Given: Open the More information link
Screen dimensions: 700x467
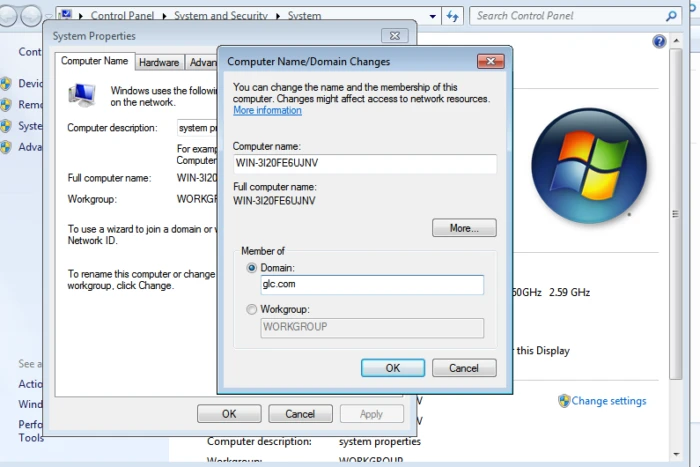Looking at the screenshot, I should (x=267, y=110).
